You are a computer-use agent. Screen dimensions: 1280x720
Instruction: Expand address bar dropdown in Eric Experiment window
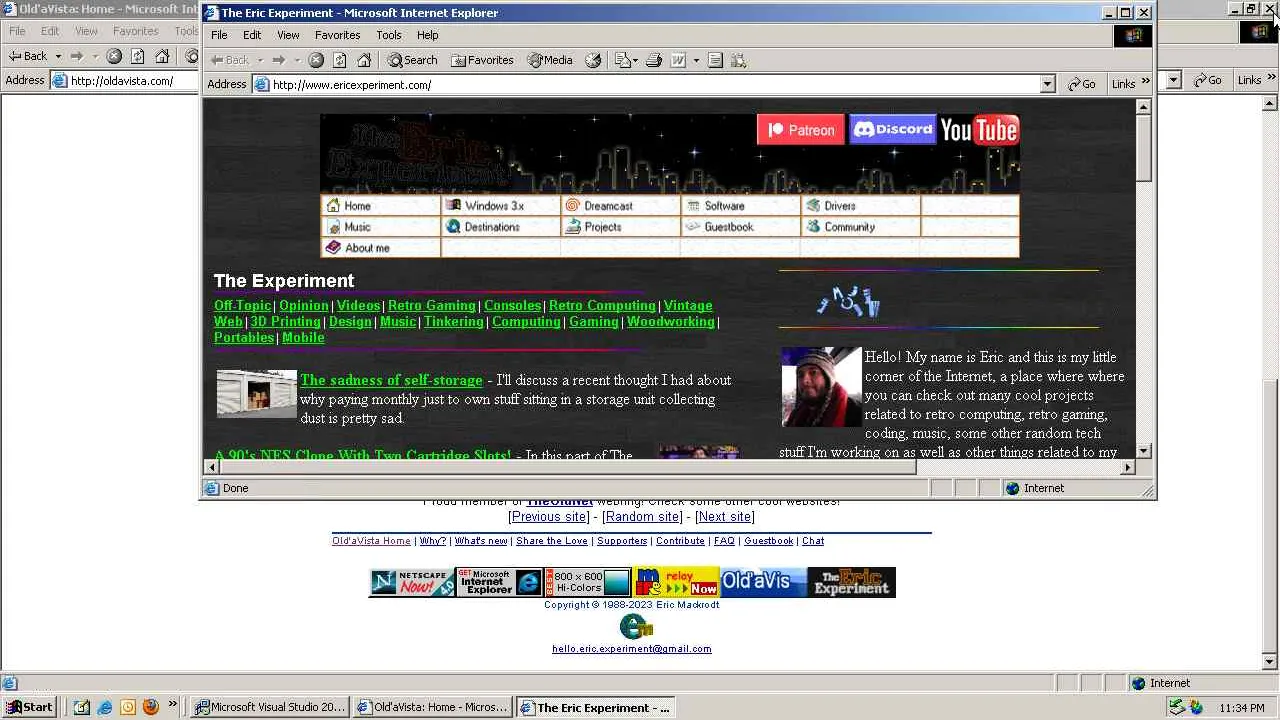pos(1048,85)
